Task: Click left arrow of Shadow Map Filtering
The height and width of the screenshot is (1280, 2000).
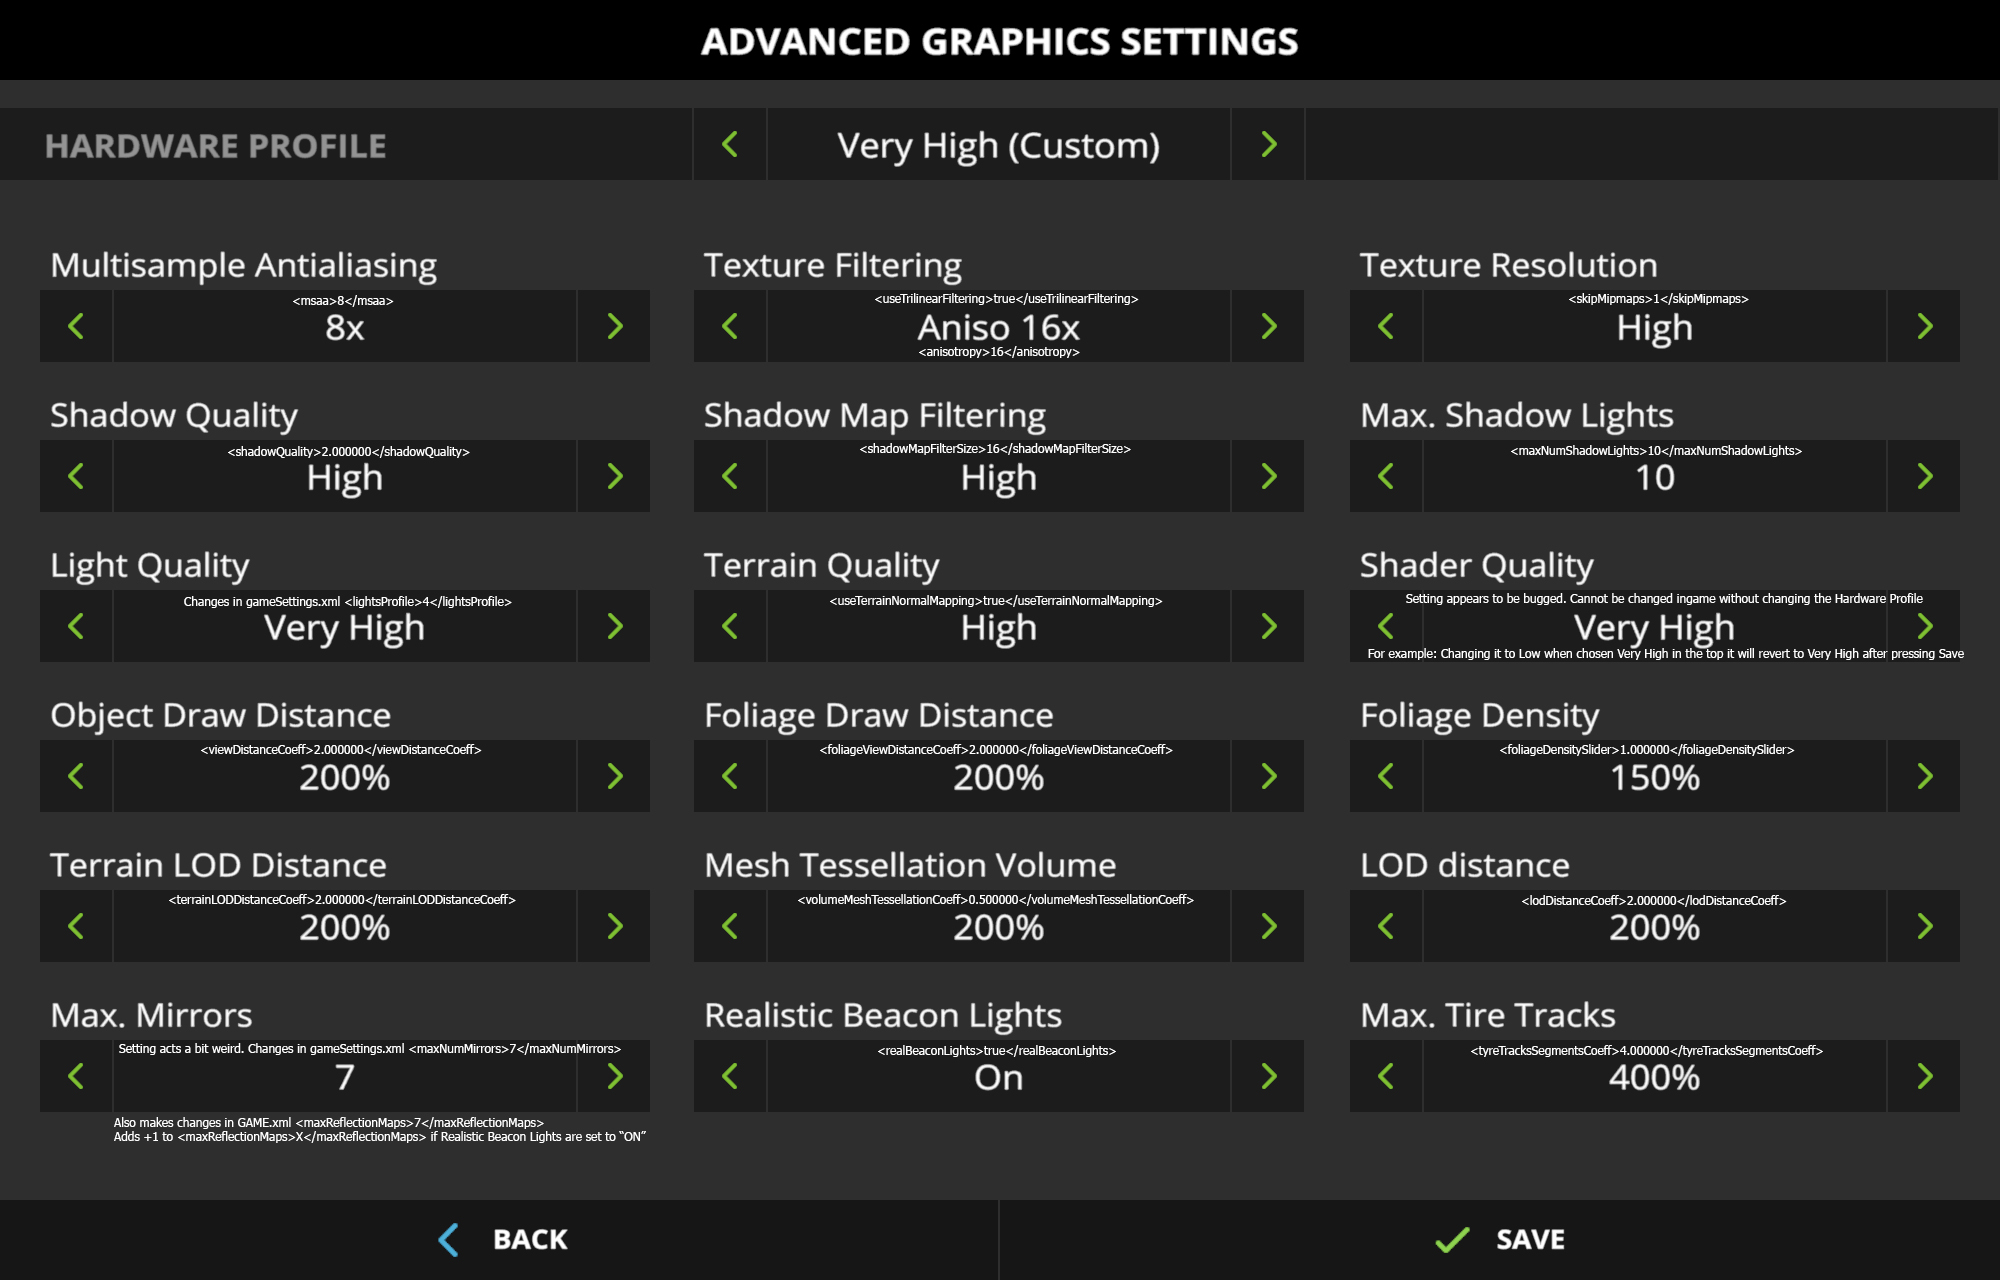Action: [x=730, y=476]
